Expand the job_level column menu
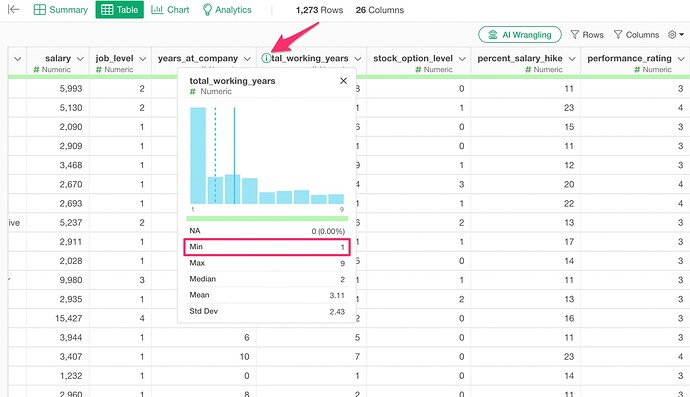690x397 pixels. (143, 59)
